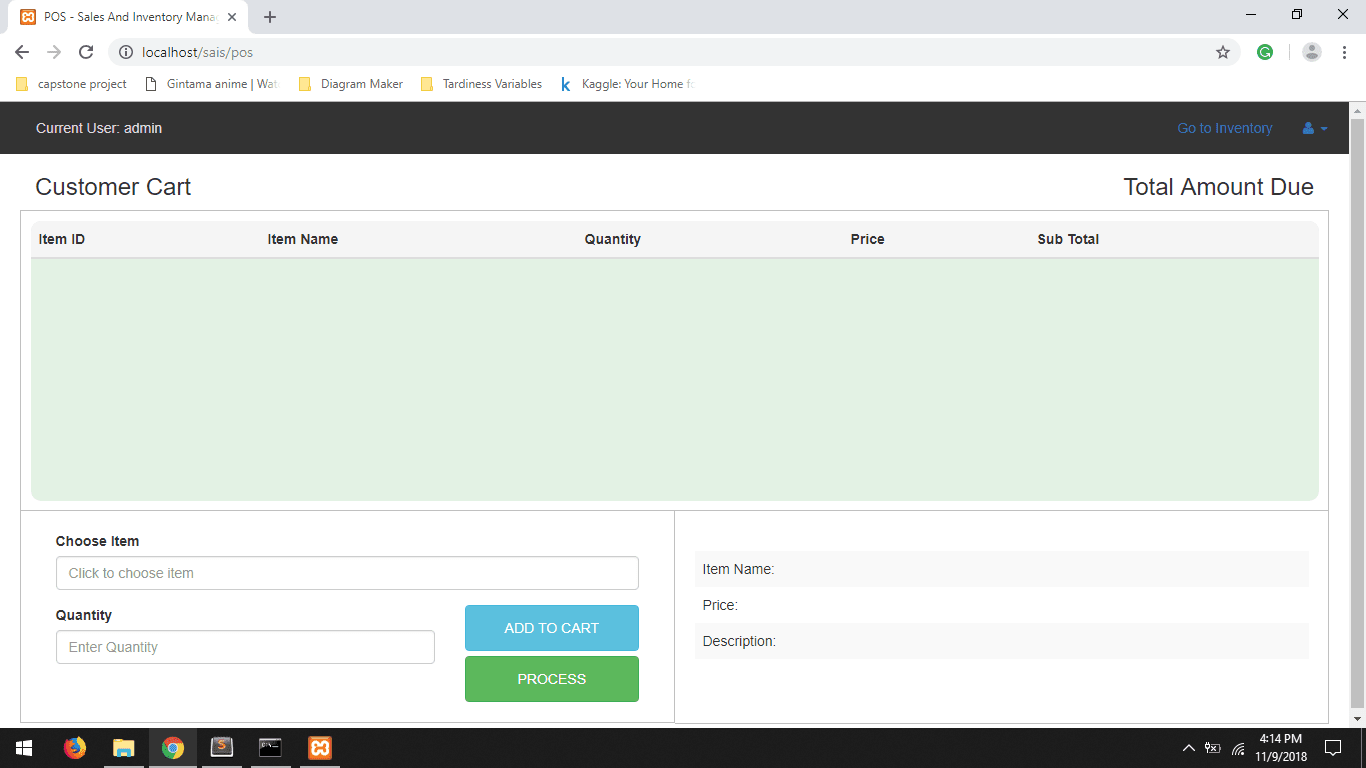Click the user account icon in the POS navbar
Viewport: 1366px width, 768px height.
tap(1308, 128)
